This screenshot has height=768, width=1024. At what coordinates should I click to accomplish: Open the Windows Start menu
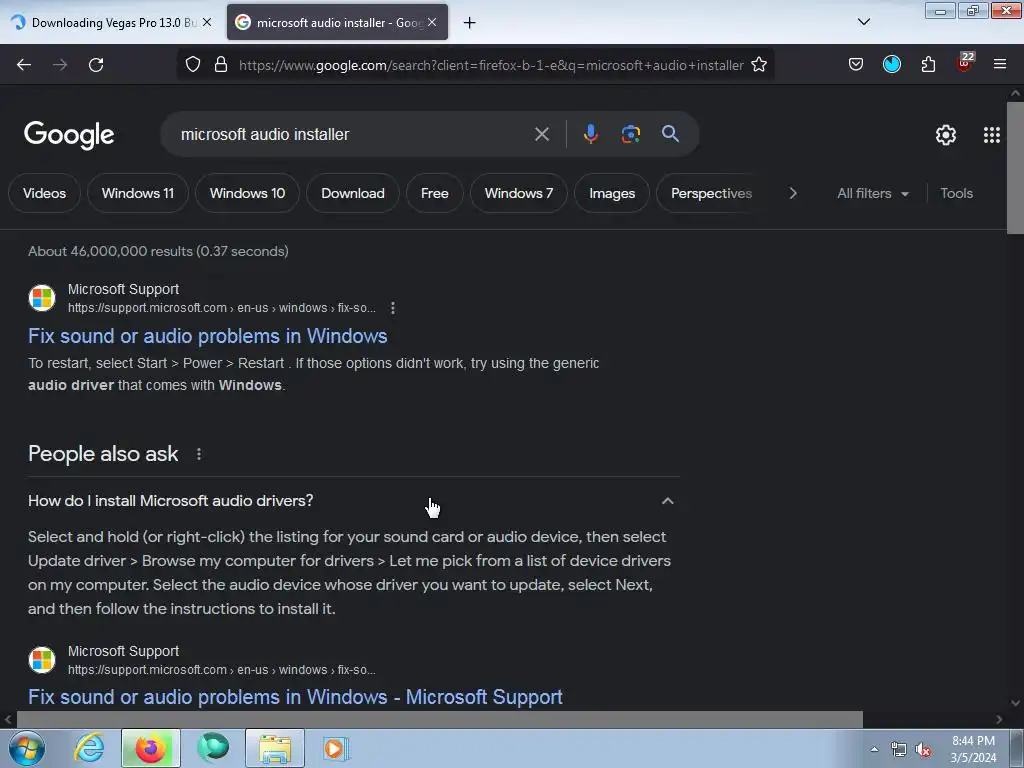click(x=27, y=748)
